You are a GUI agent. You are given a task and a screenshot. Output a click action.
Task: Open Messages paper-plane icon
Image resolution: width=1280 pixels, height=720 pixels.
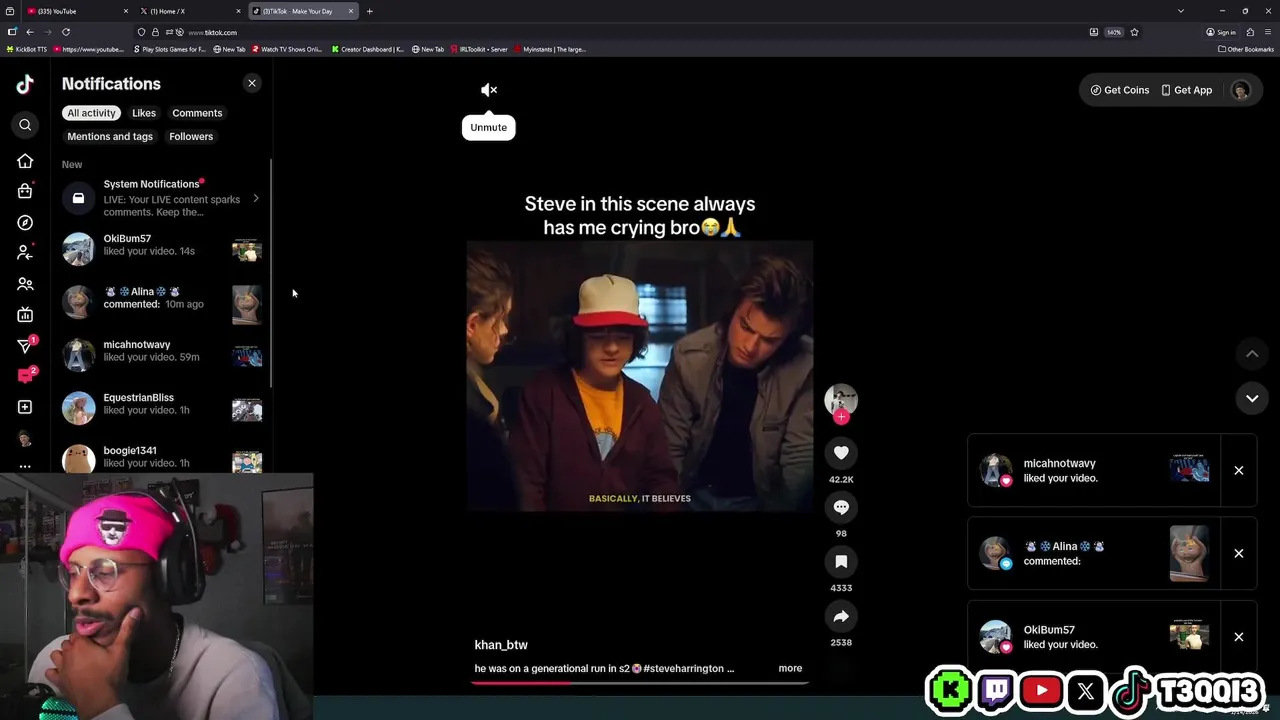(x=25, y=346)
